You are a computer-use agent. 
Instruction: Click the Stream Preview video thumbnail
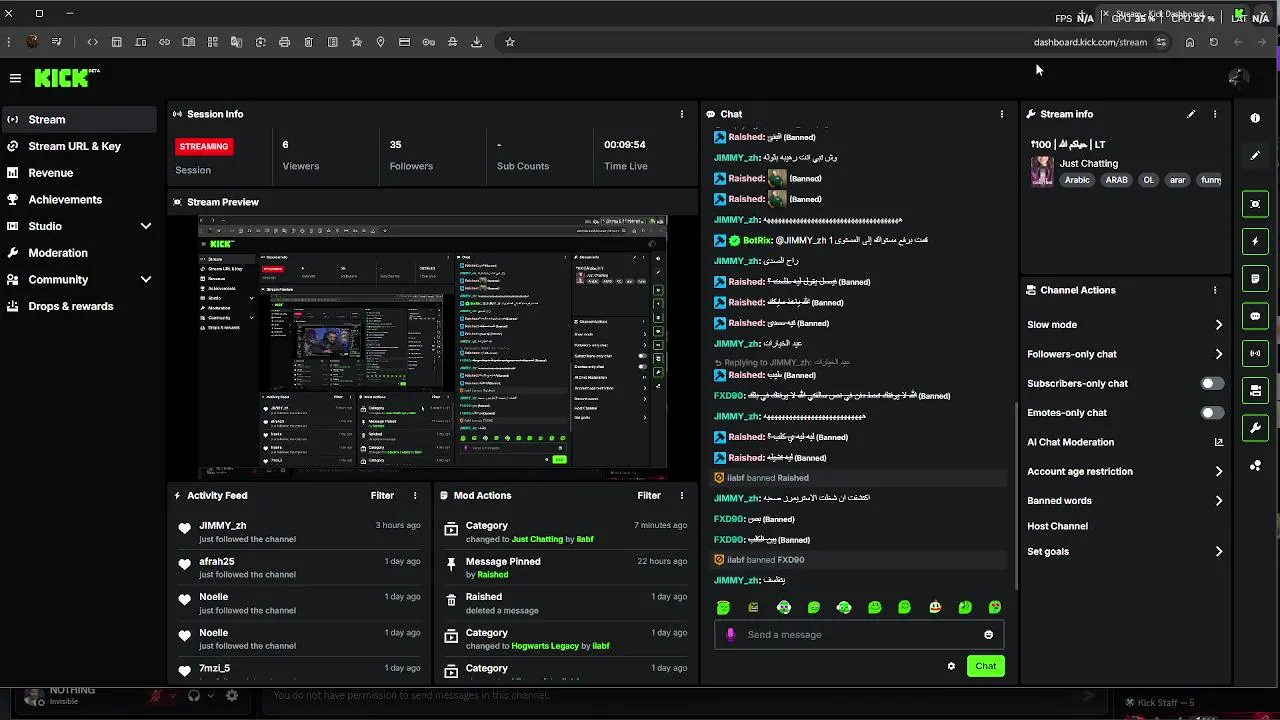point(432,346)
